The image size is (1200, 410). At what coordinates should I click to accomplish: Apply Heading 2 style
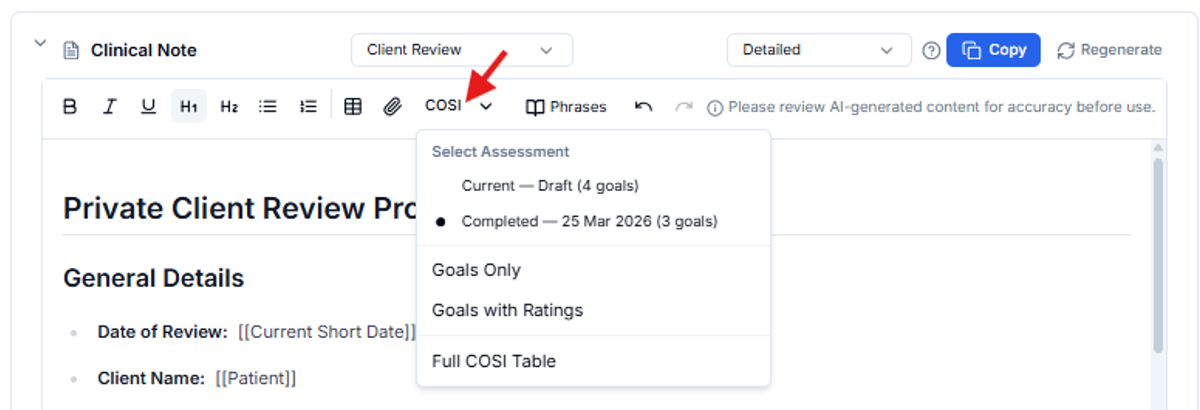229,106
